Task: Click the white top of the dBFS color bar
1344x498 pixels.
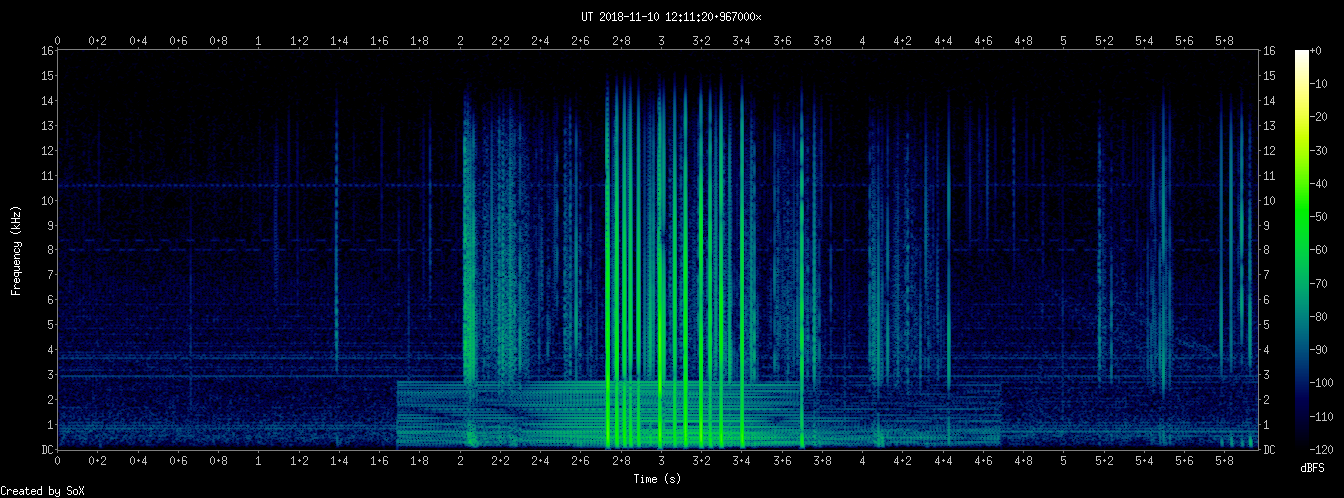Action: 1301,54
